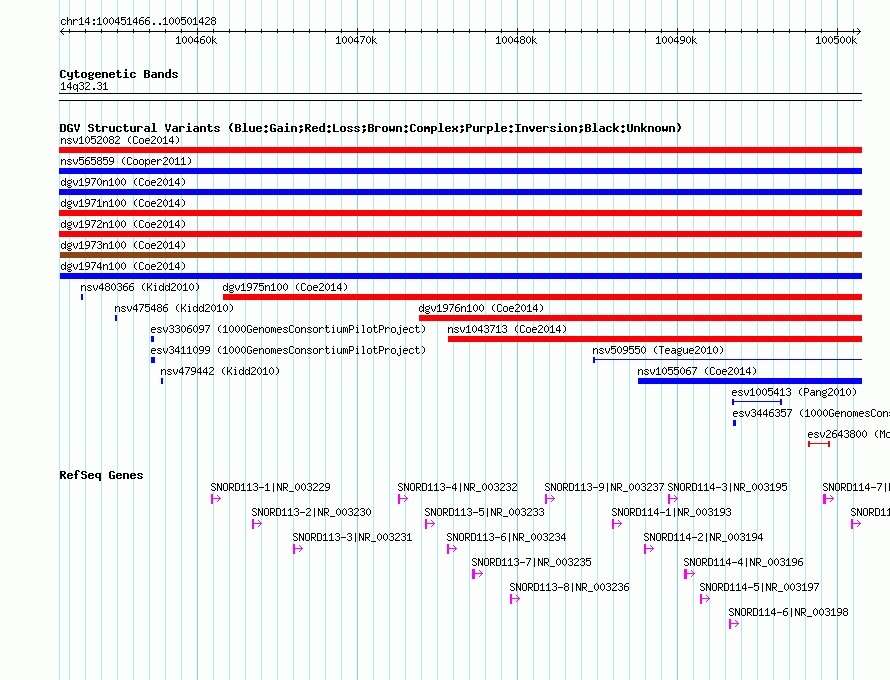Click the 100490k ruler position

pyautogui.click(x=677, y=40)
